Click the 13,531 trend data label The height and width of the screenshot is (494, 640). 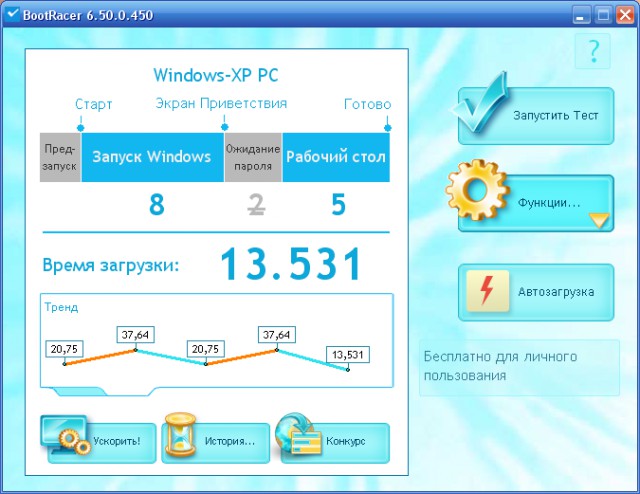(x=348, y=354)
